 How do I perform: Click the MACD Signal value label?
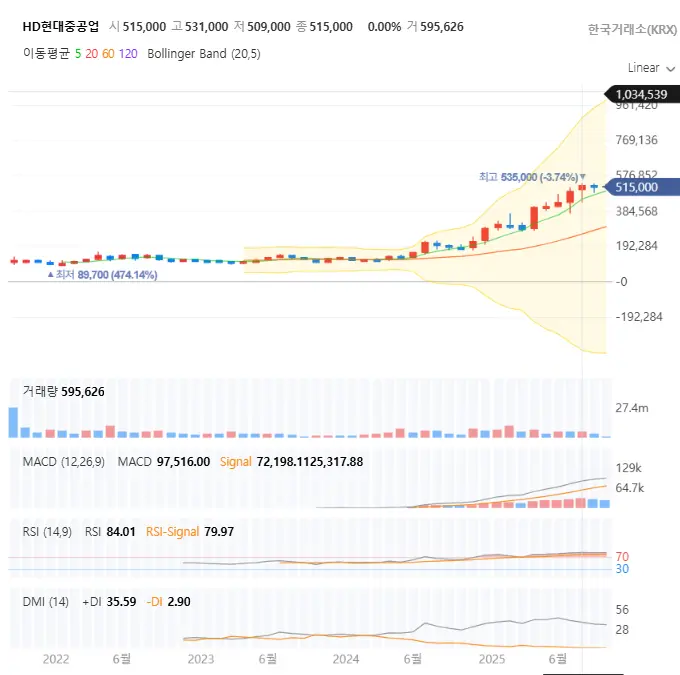(x=291, y=462)
